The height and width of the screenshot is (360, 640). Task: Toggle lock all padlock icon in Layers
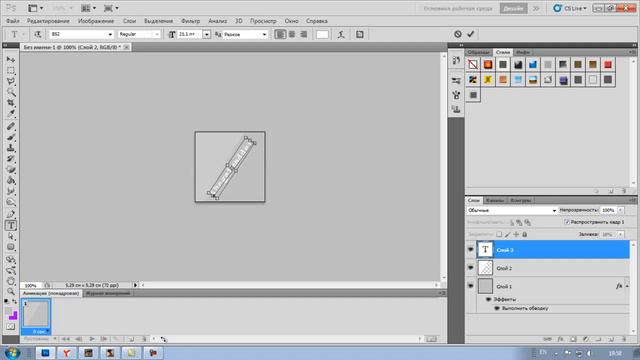coord(525,234)
